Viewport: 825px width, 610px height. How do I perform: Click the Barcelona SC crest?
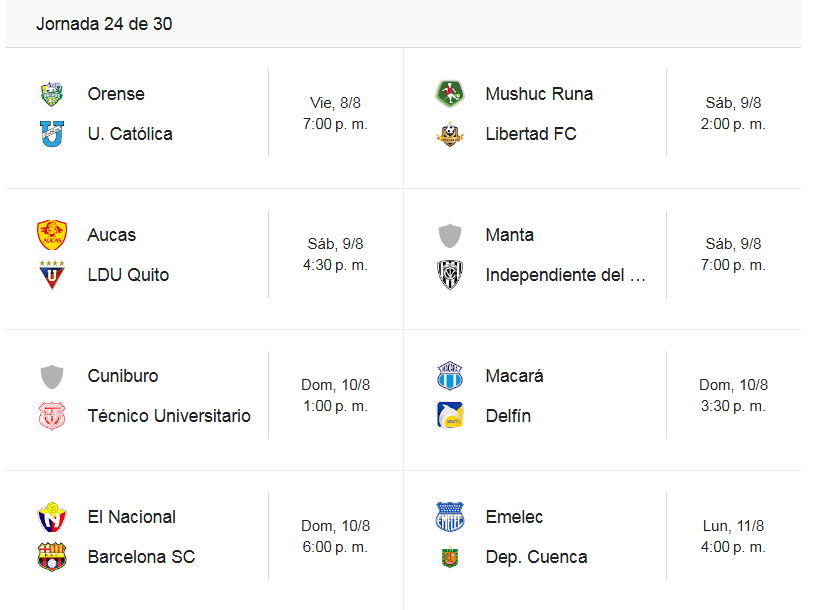52,557
